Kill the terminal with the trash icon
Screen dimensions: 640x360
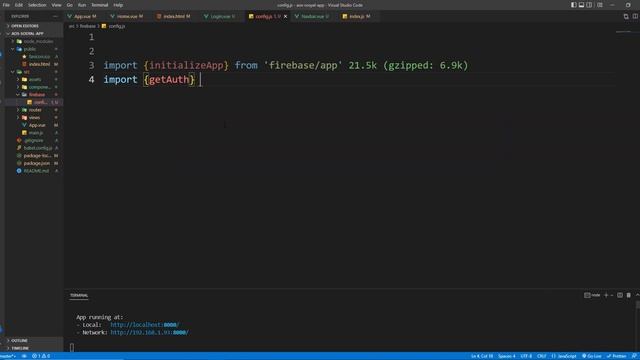[629, 295]
